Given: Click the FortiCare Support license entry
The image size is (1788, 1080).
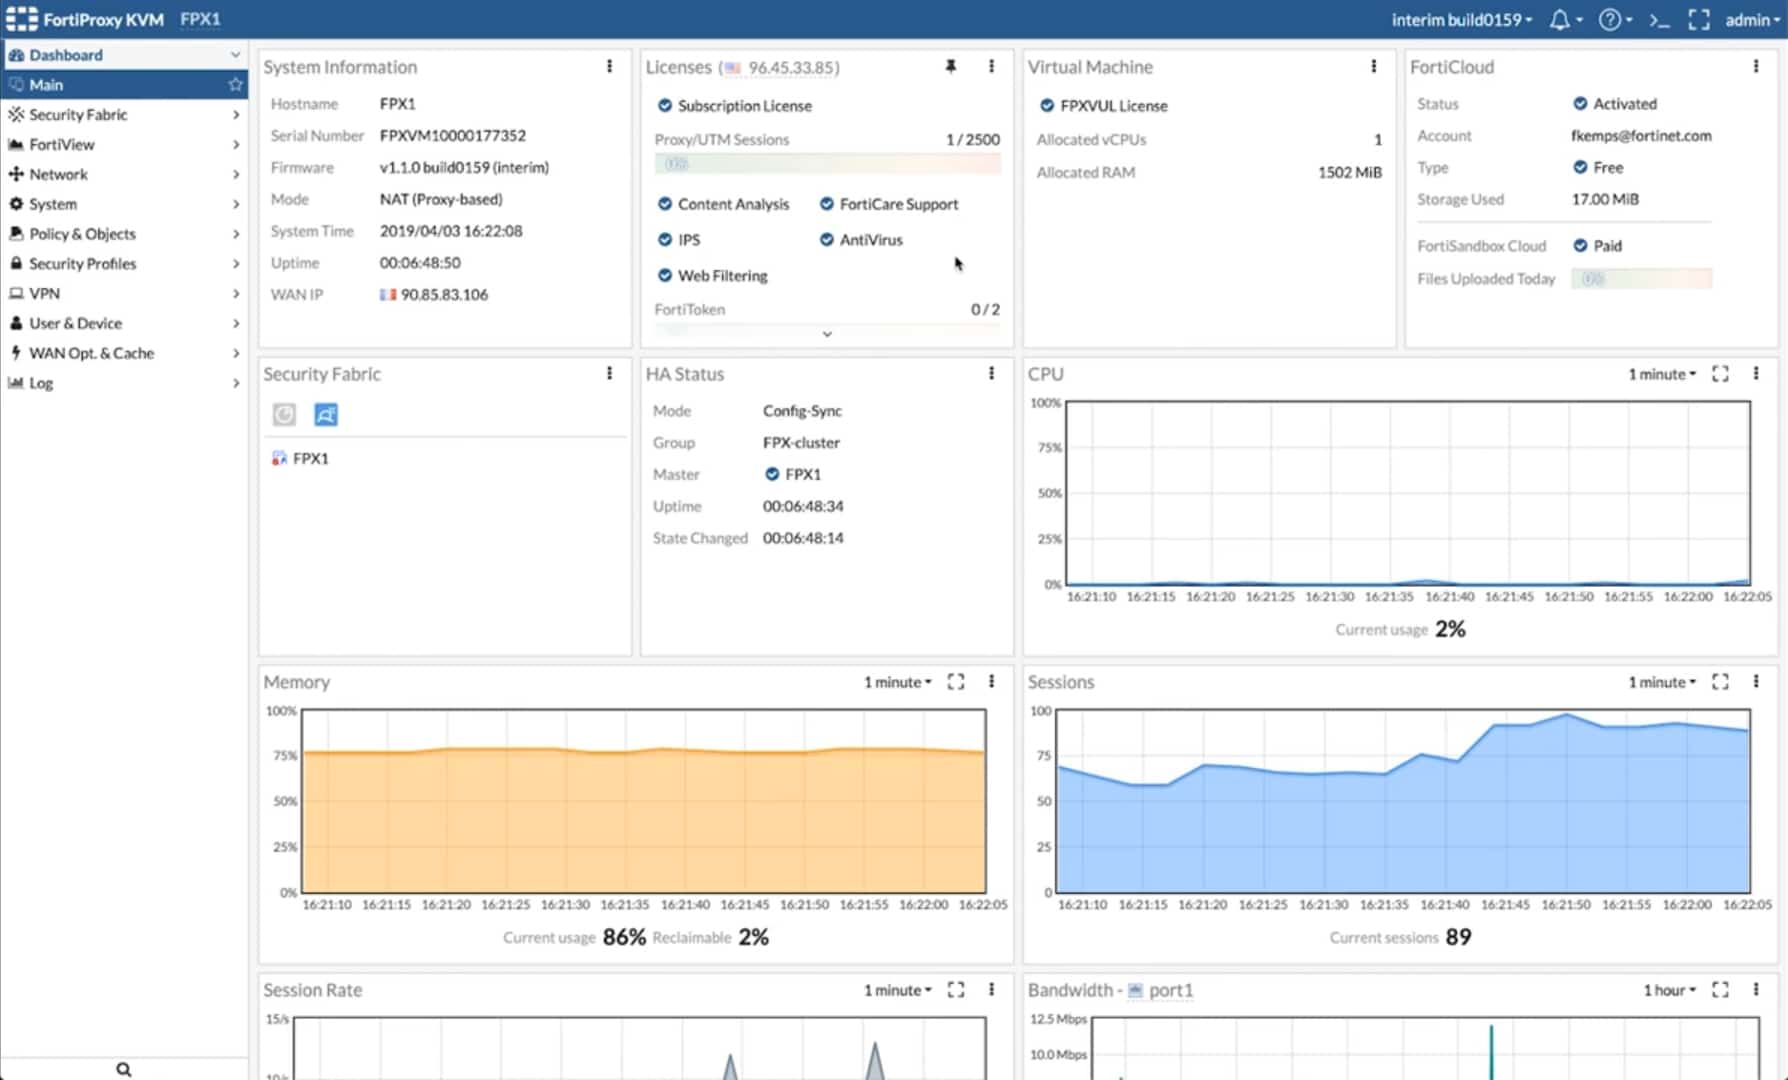Looking at the screenshot, I should [x=889, y=204].
